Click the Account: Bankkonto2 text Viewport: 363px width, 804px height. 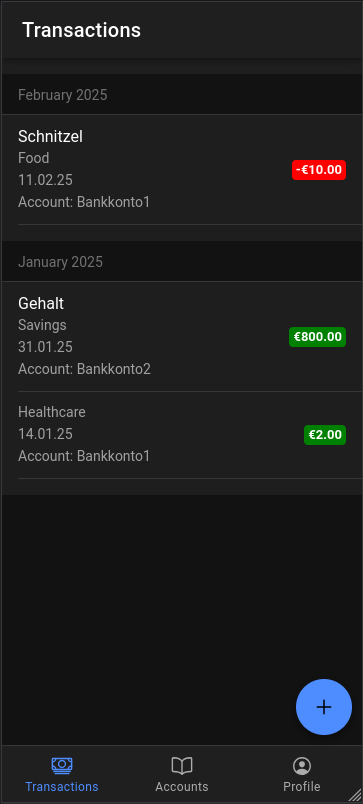pyautogui.click(x=85, y=369)
